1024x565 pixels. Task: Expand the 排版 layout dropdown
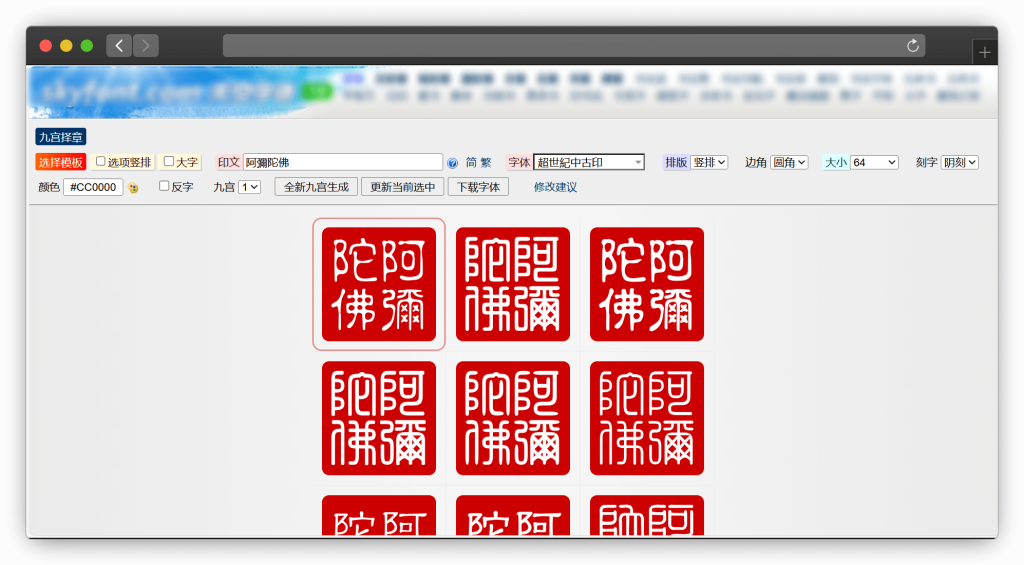[x=709, y=162]
